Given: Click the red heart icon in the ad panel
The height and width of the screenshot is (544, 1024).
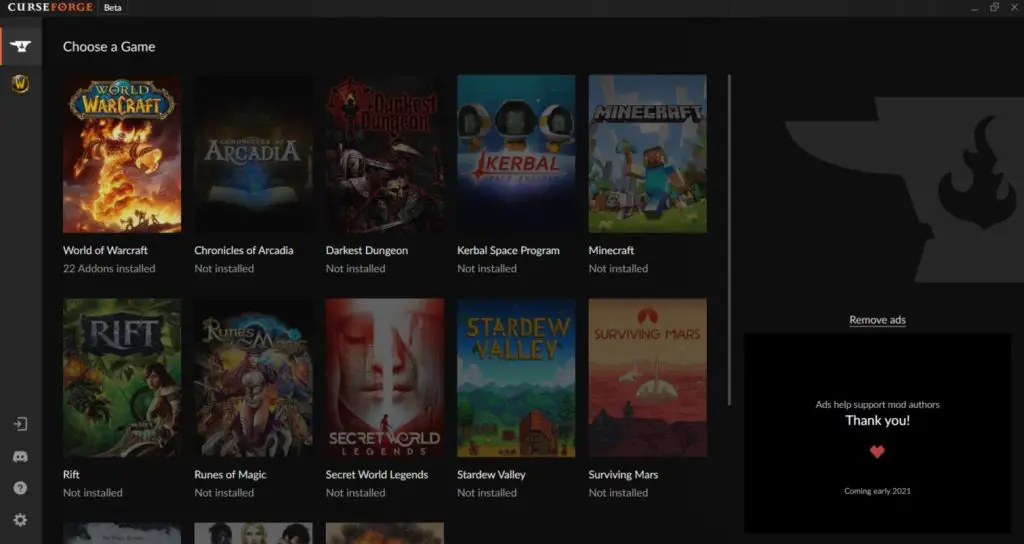Looking at the screenshot, I should click(877, 451).
